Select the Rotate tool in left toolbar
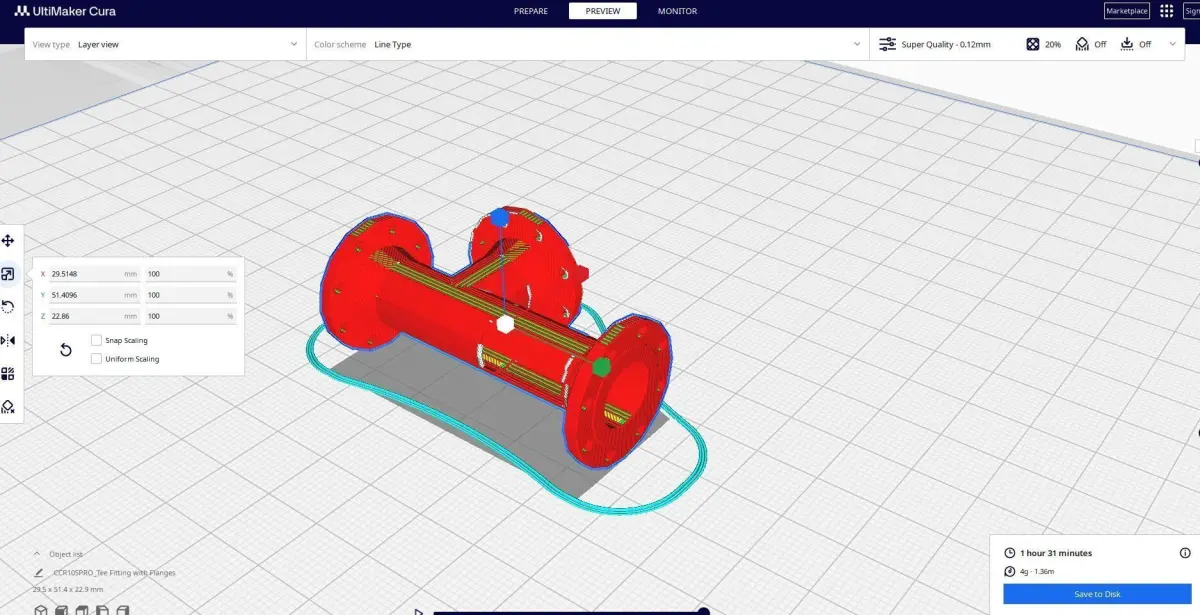The width and height of the screenshot is (1200, 615). click(x=8, y=307)
